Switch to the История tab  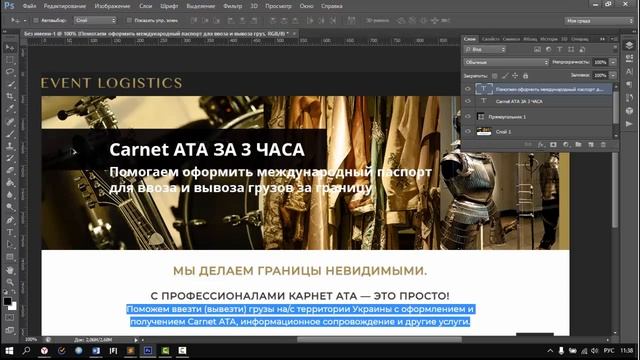(x=549, y=39)
